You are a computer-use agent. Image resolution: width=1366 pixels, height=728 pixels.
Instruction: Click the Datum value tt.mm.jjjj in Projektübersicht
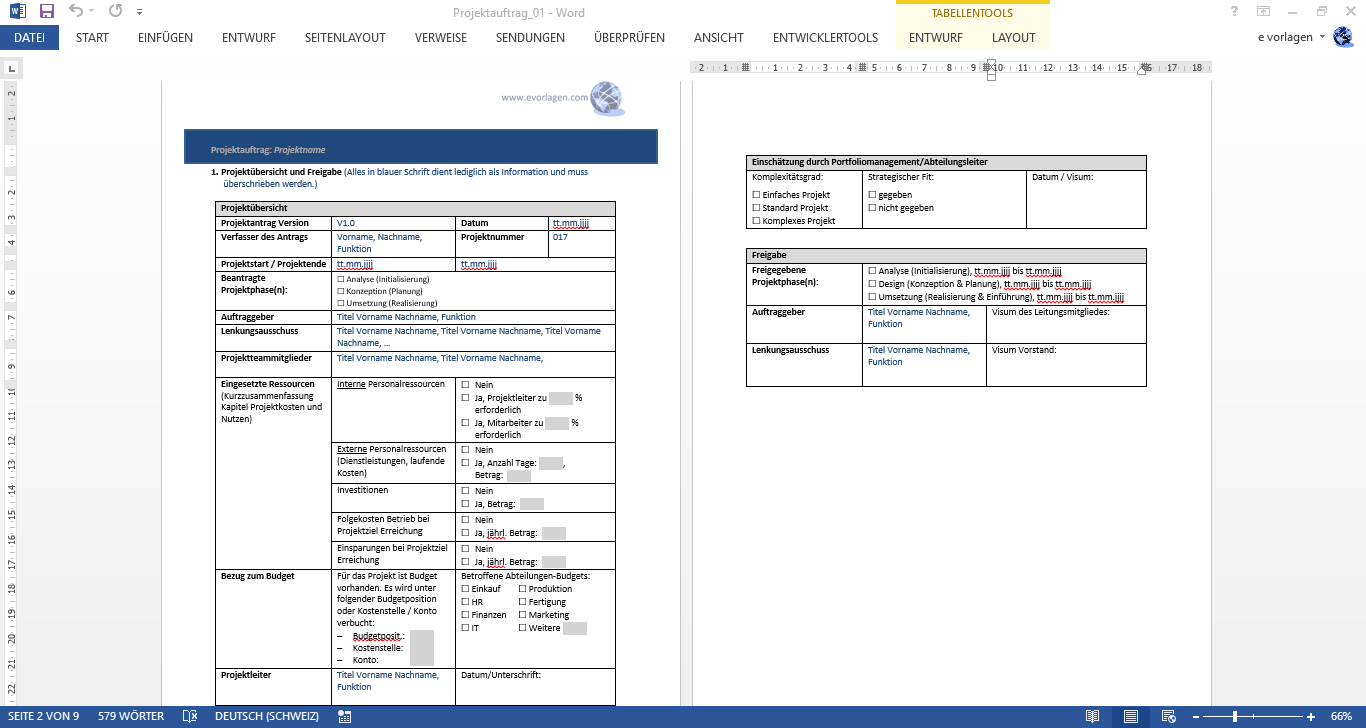570,223
